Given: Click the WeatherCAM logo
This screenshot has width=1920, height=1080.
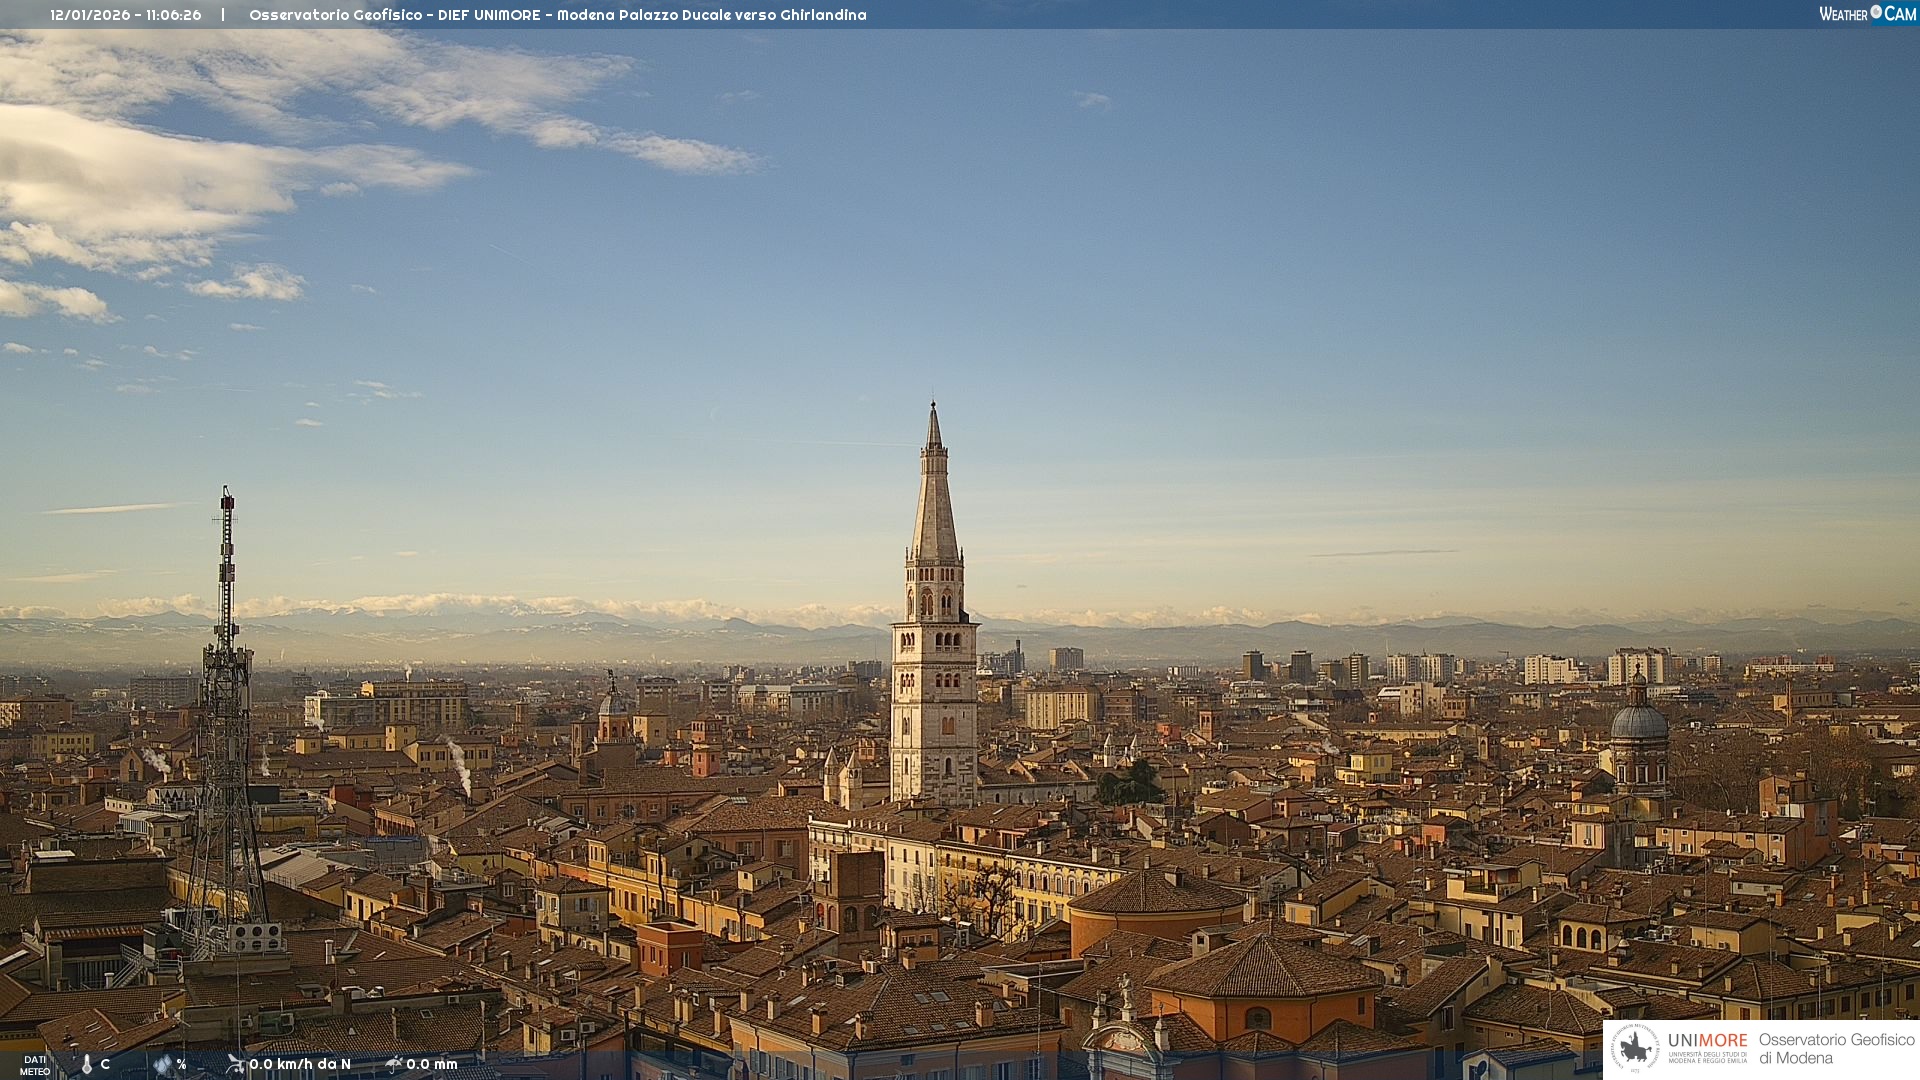Looking at the screenshot, I should click(1867, 14).
